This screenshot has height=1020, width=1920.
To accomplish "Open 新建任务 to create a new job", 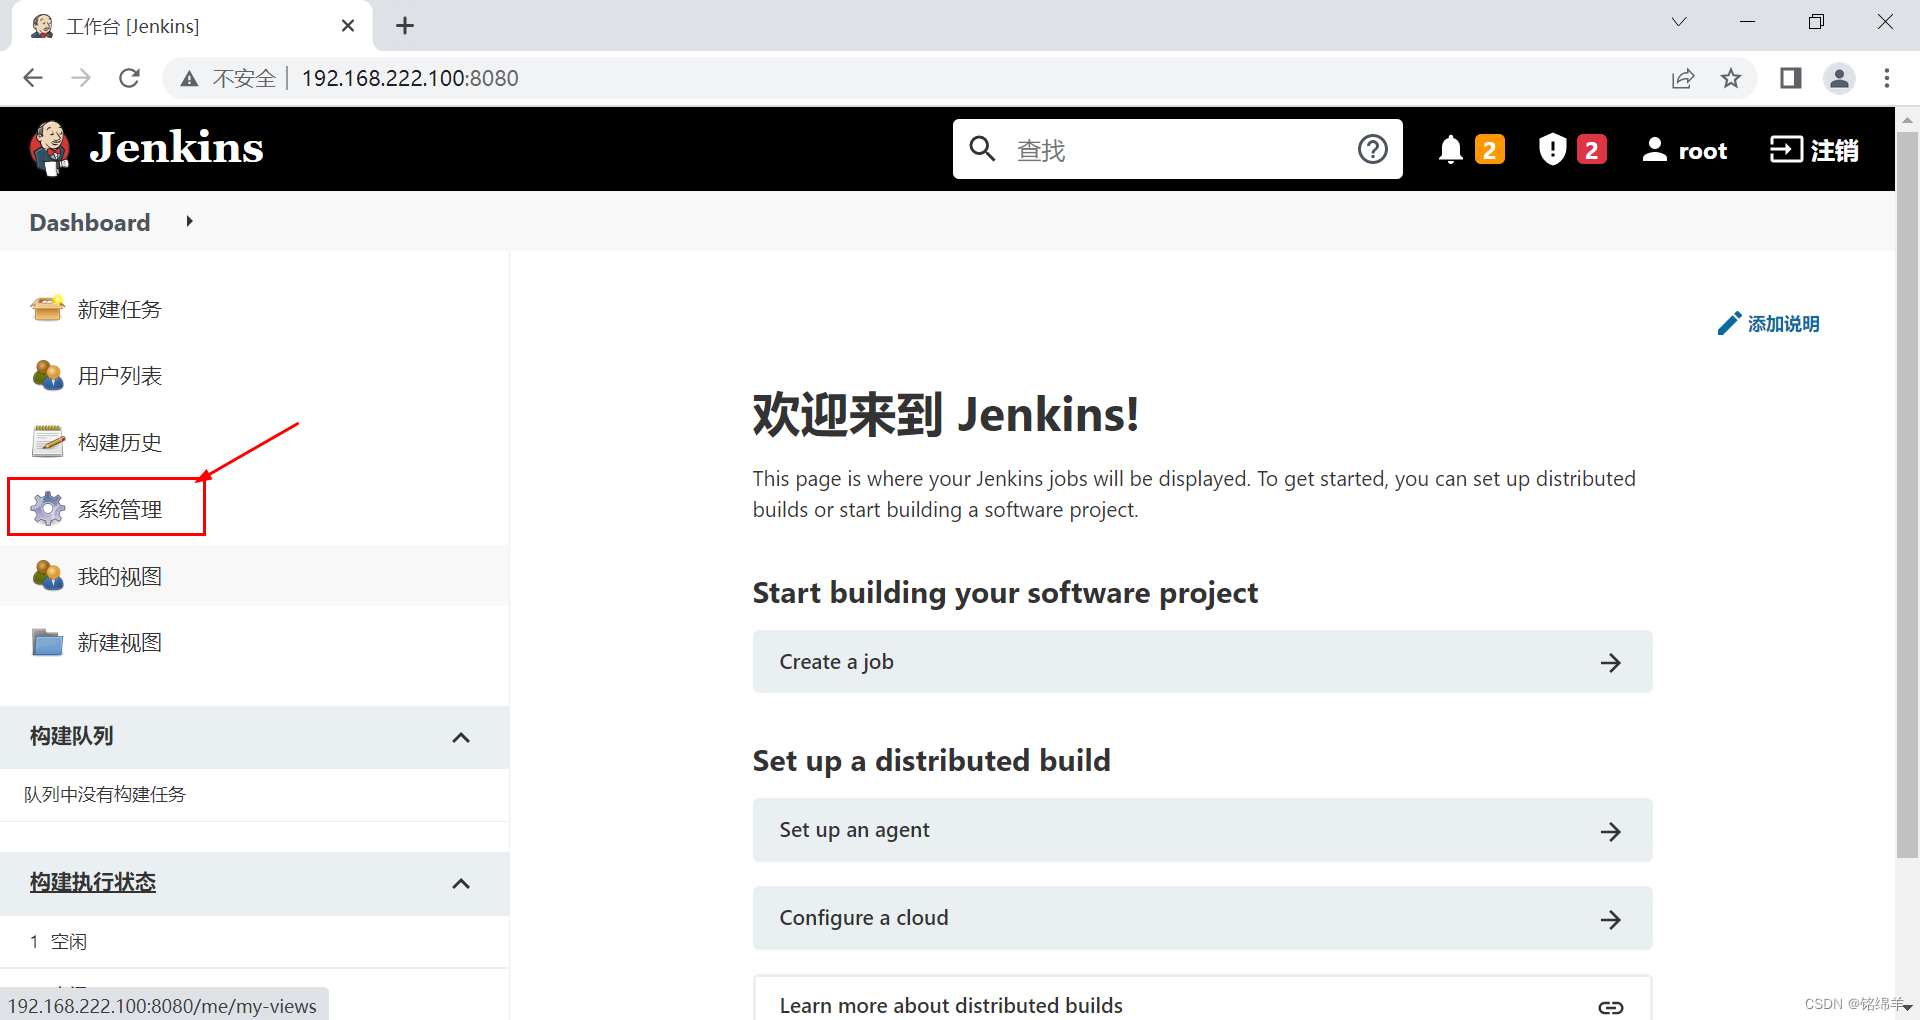I will pos(119,309).
